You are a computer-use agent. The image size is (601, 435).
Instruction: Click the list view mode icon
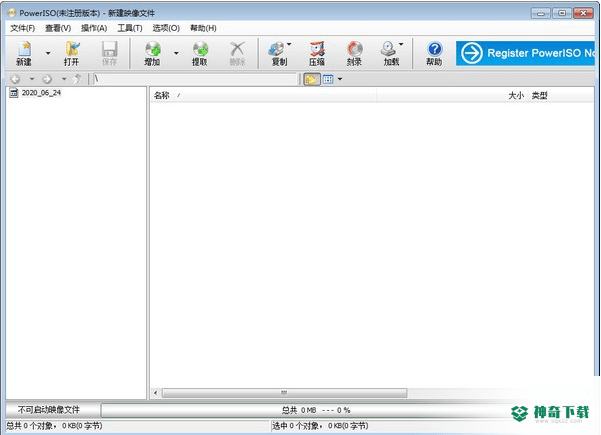coord(328,79)
